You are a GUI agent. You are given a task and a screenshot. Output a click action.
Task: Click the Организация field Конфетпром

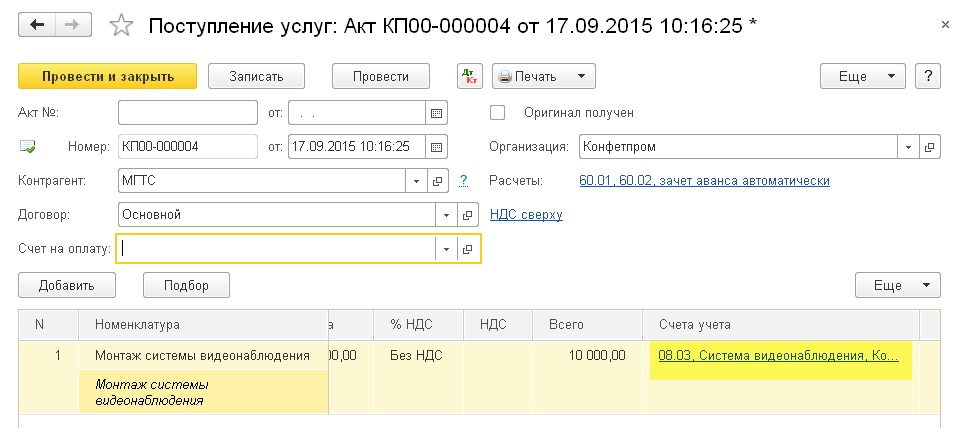(739, 147)
